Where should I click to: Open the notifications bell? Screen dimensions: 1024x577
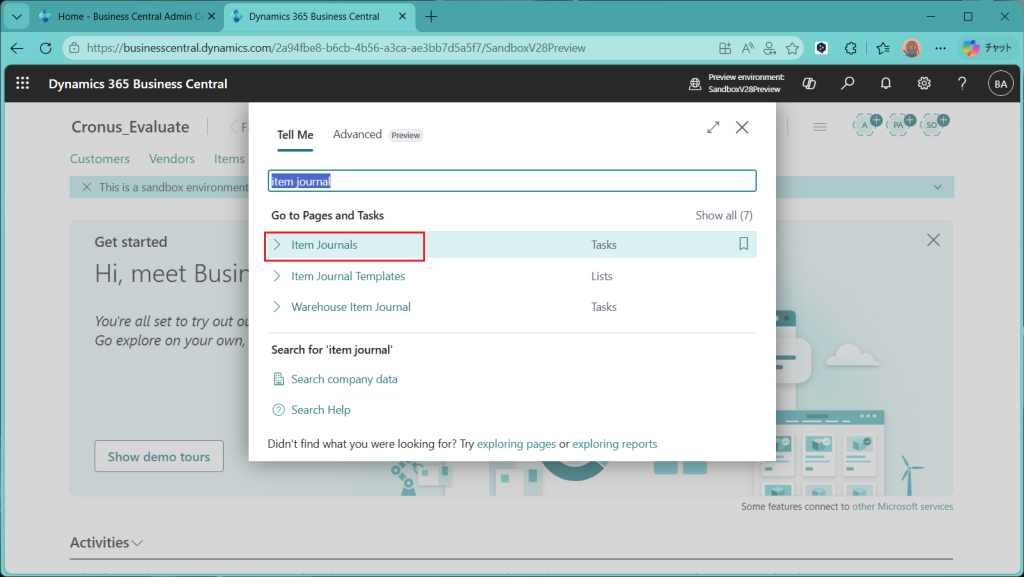point(886,84)
